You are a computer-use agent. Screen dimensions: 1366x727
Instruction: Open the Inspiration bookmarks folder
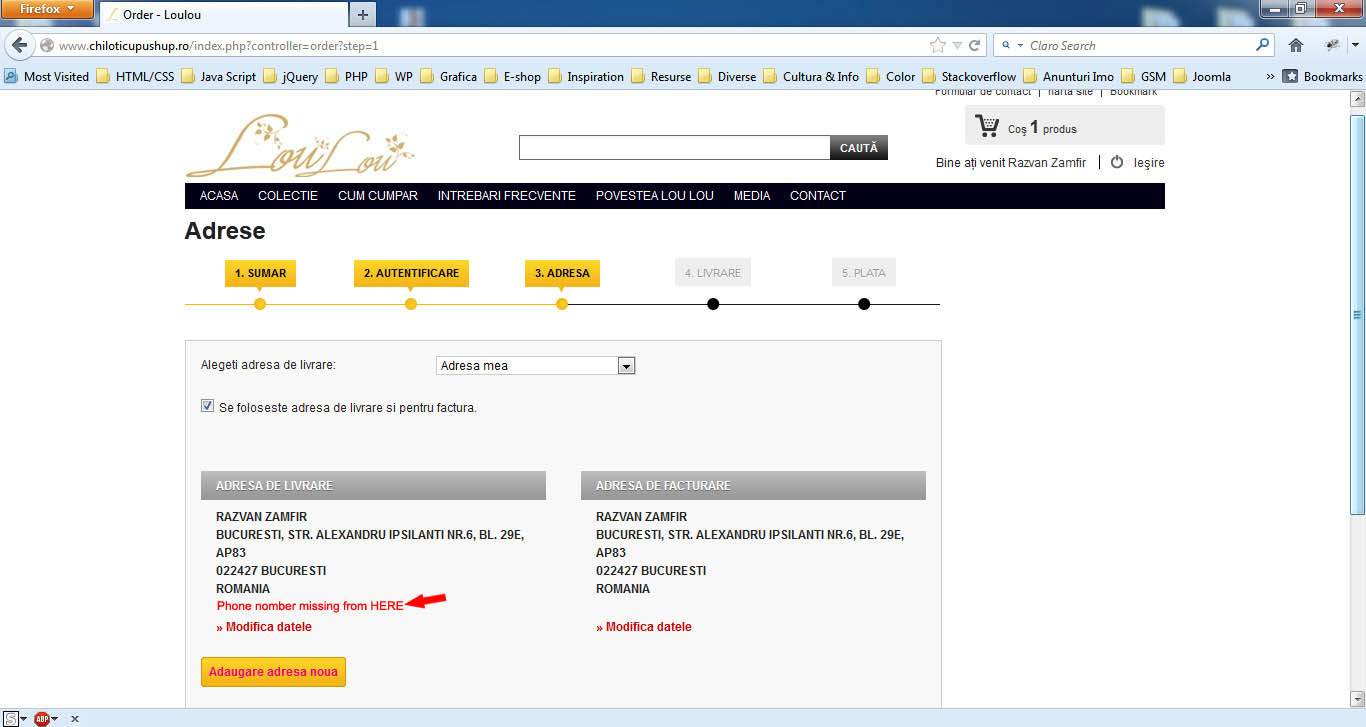586,76
